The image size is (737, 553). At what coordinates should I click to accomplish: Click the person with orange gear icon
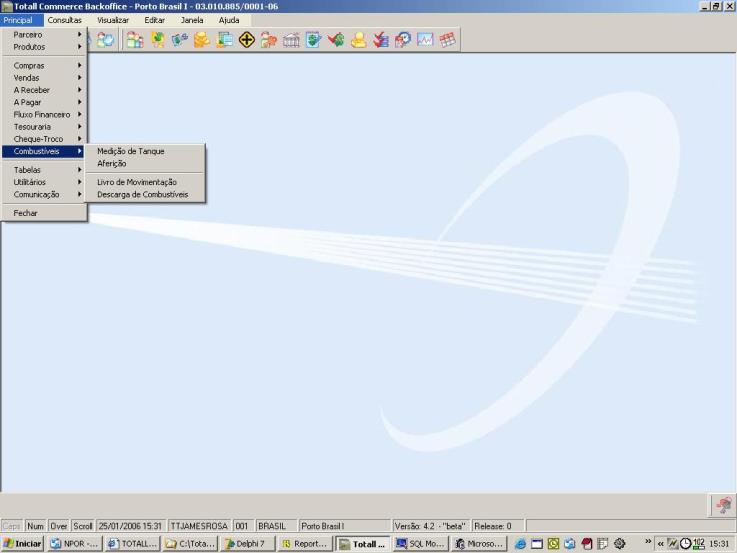[268, 40]
